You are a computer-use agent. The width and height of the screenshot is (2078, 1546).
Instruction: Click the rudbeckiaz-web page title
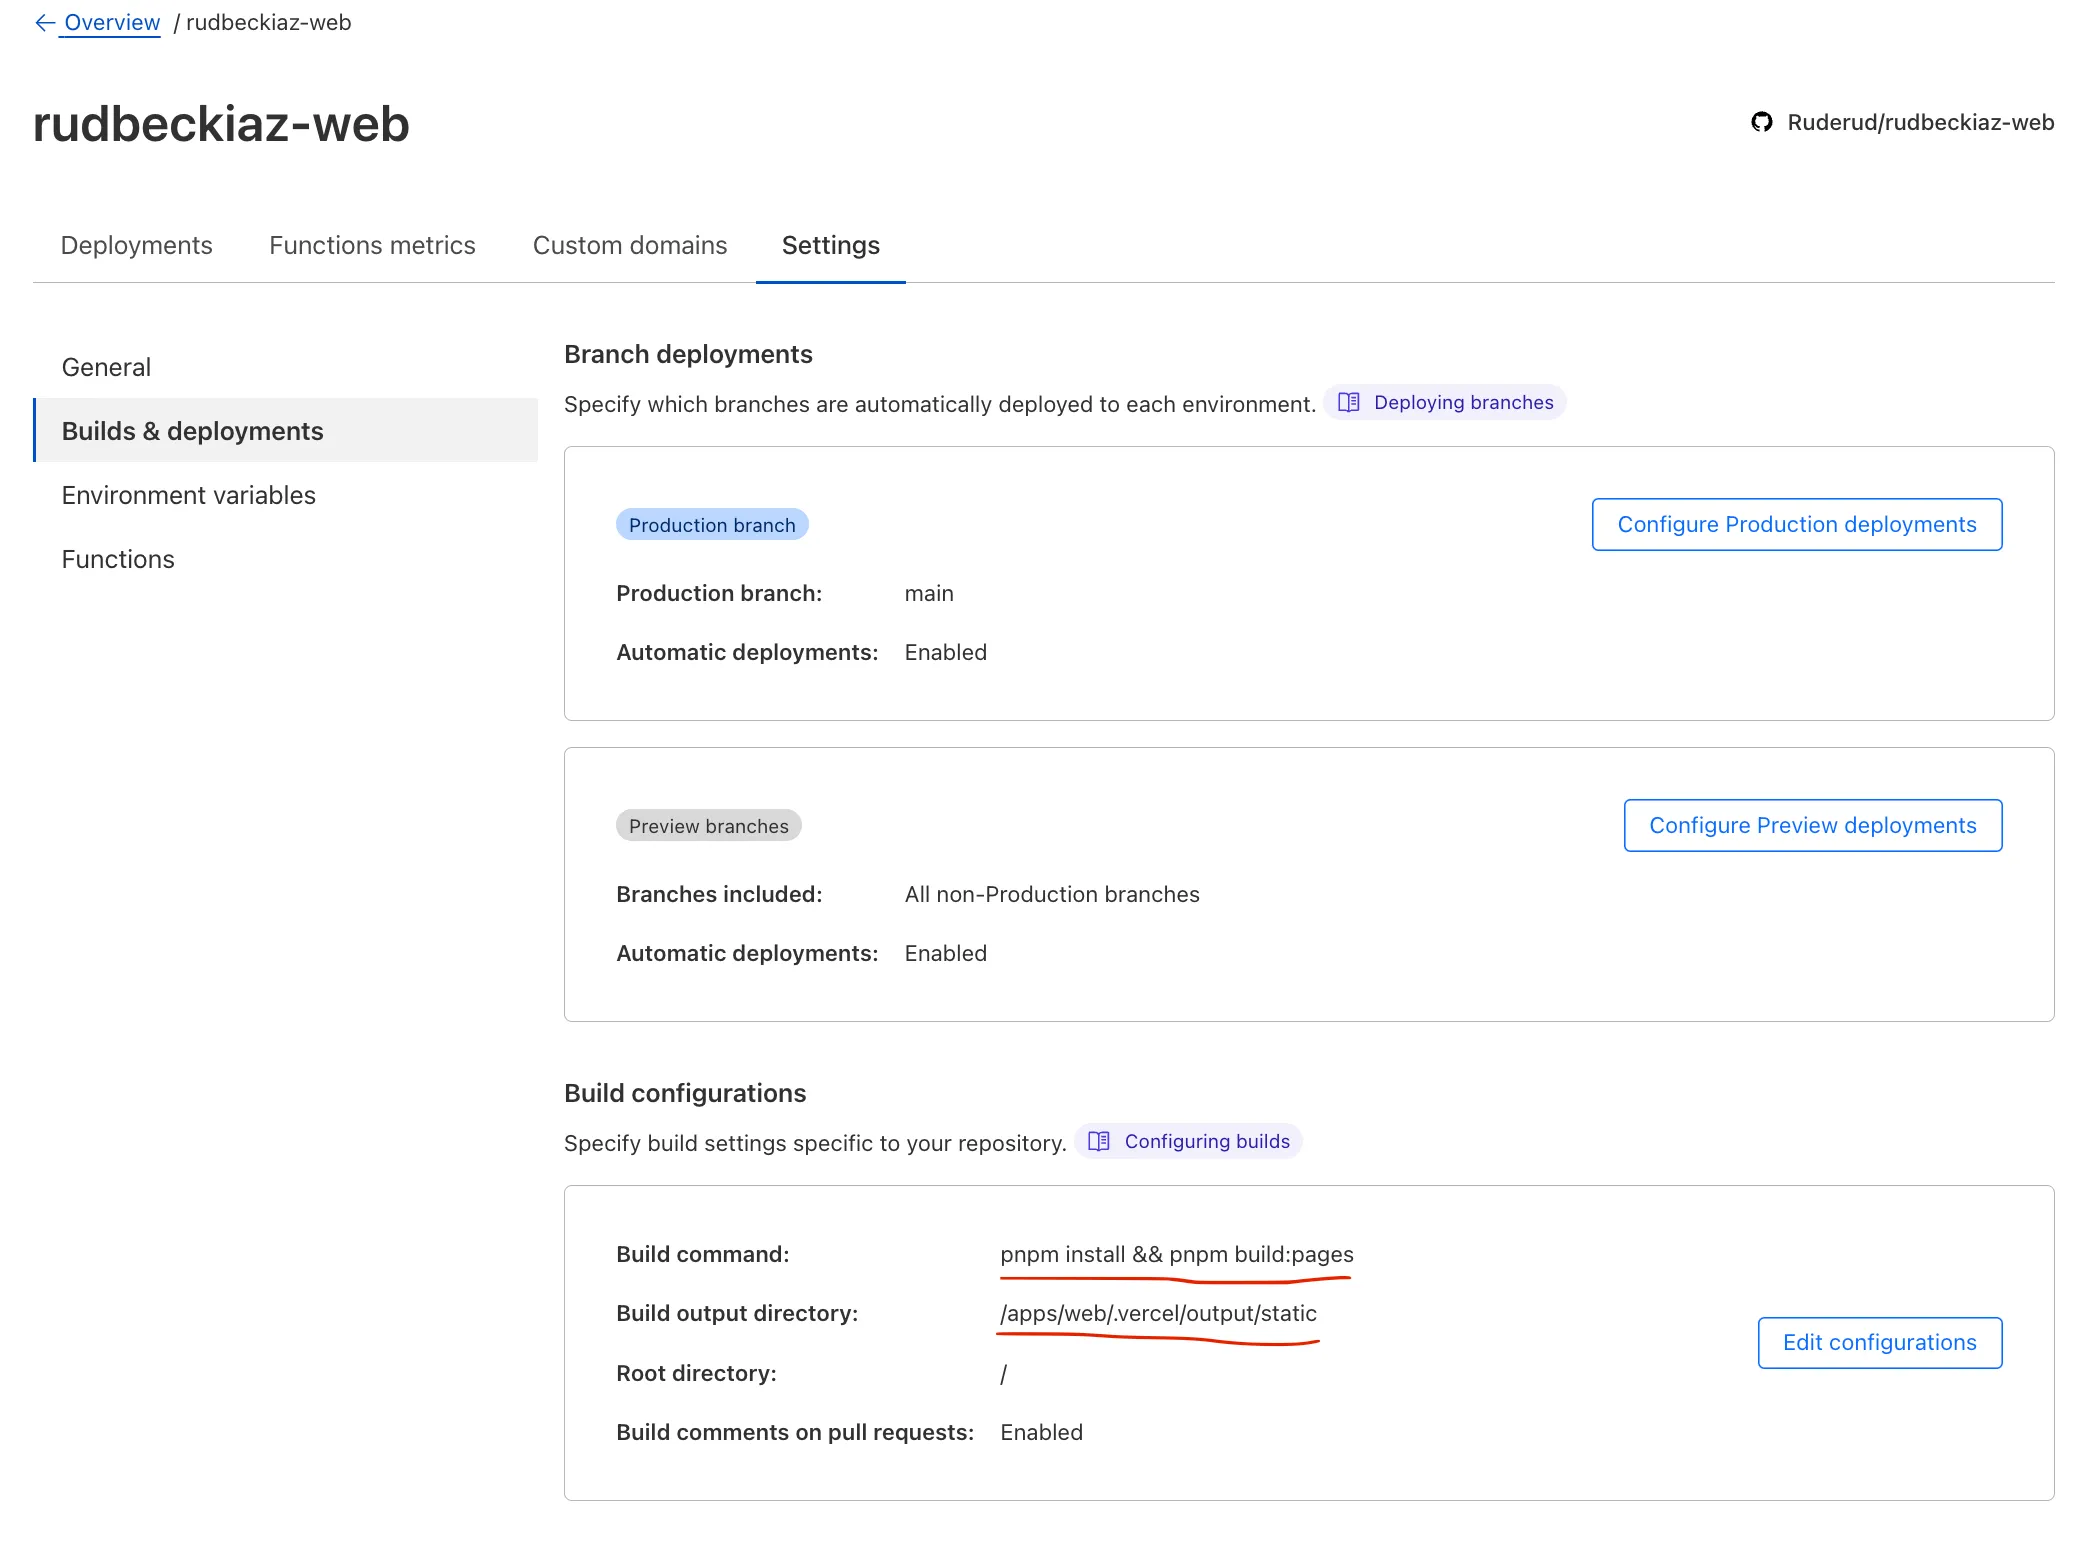(x=221, y=124)
